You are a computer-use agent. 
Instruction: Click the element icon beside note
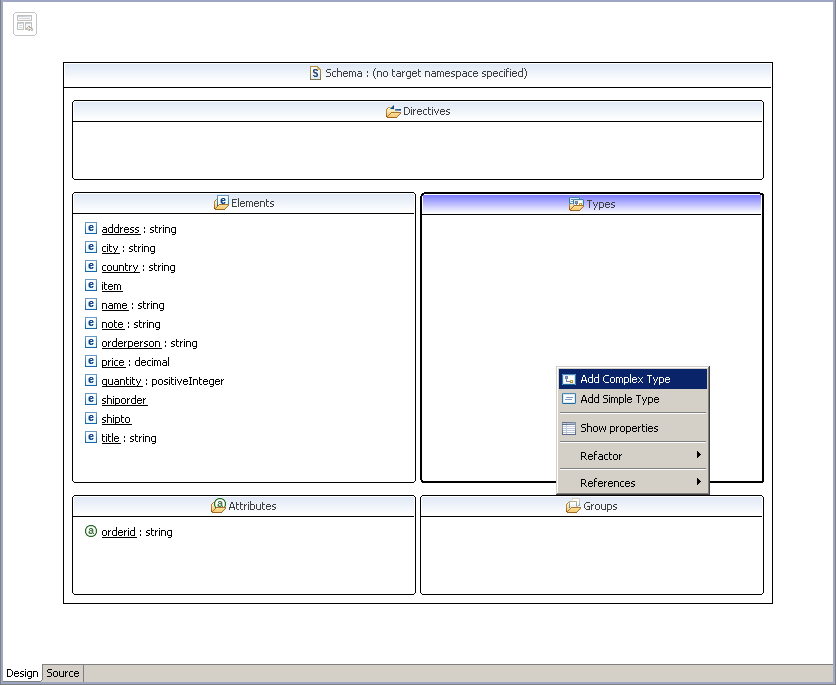(91, 323)
